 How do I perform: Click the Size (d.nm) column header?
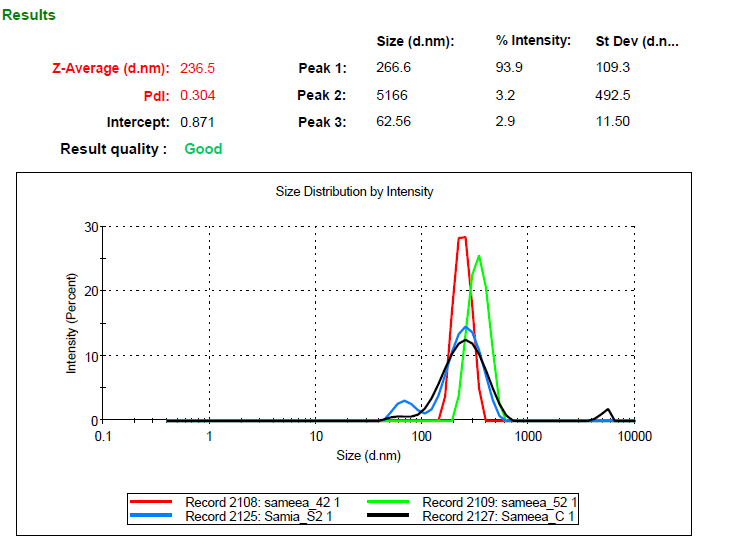tap(415, 41)
